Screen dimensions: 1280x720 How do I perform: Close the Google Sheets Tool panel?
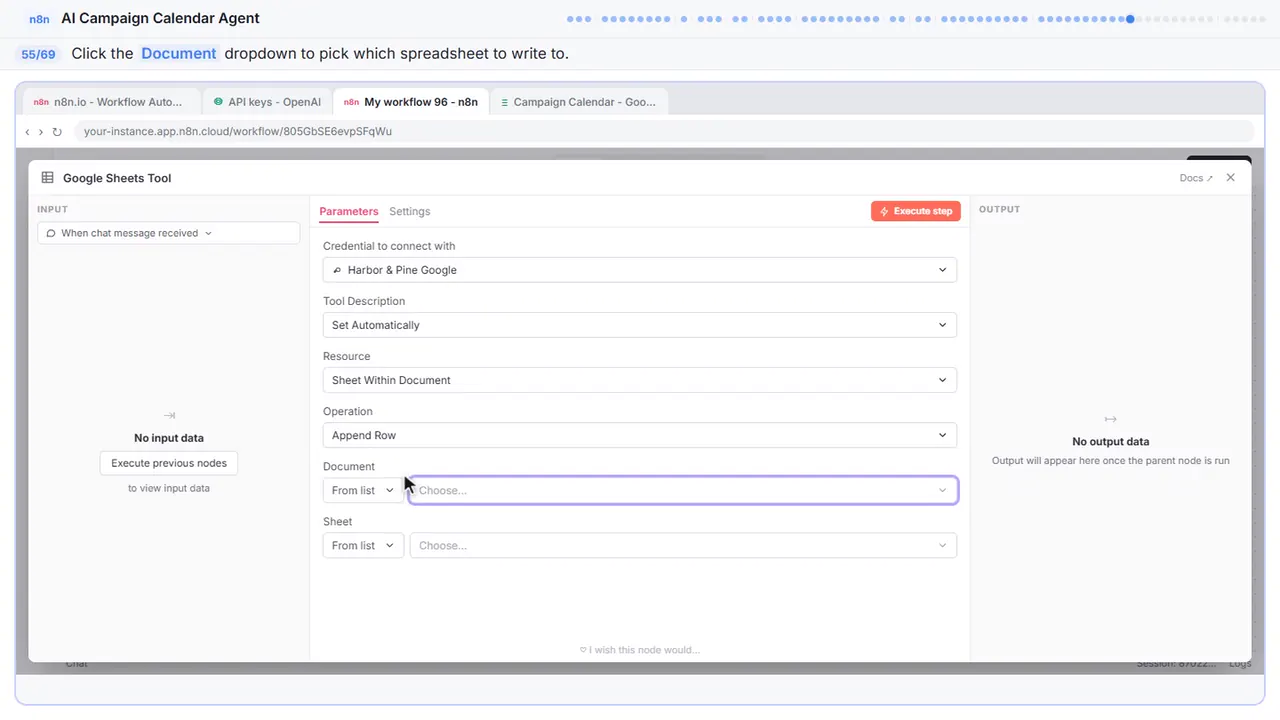click(1230, 178)
